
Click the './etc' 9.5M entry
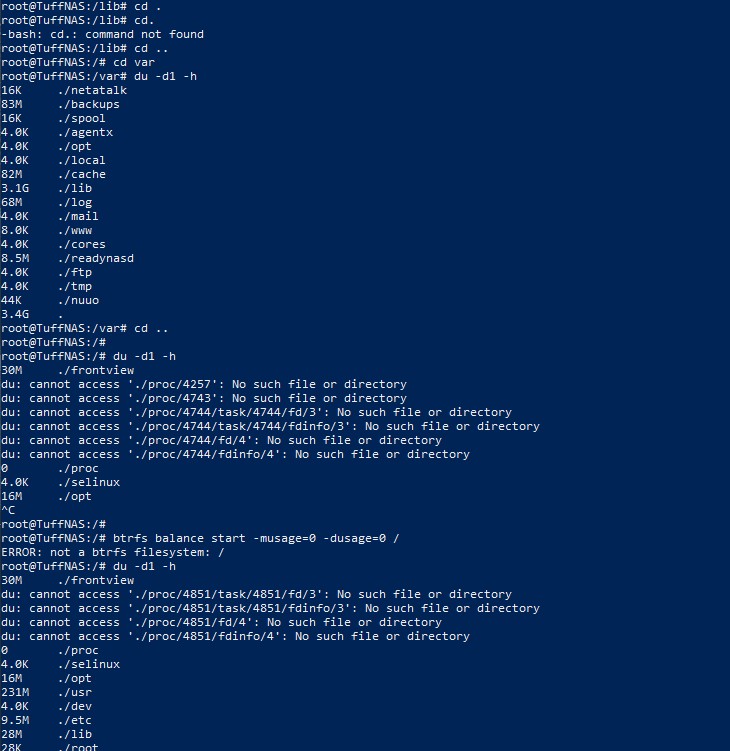point(46,720)
